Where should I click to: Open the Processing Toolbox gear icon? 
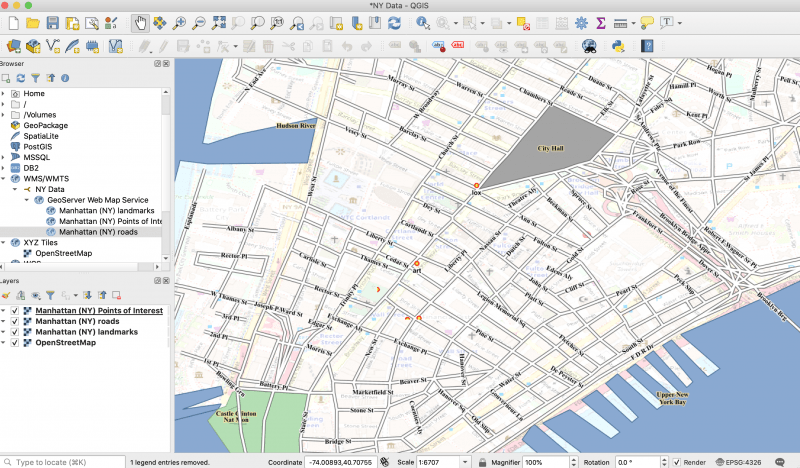tap(581, 23)
